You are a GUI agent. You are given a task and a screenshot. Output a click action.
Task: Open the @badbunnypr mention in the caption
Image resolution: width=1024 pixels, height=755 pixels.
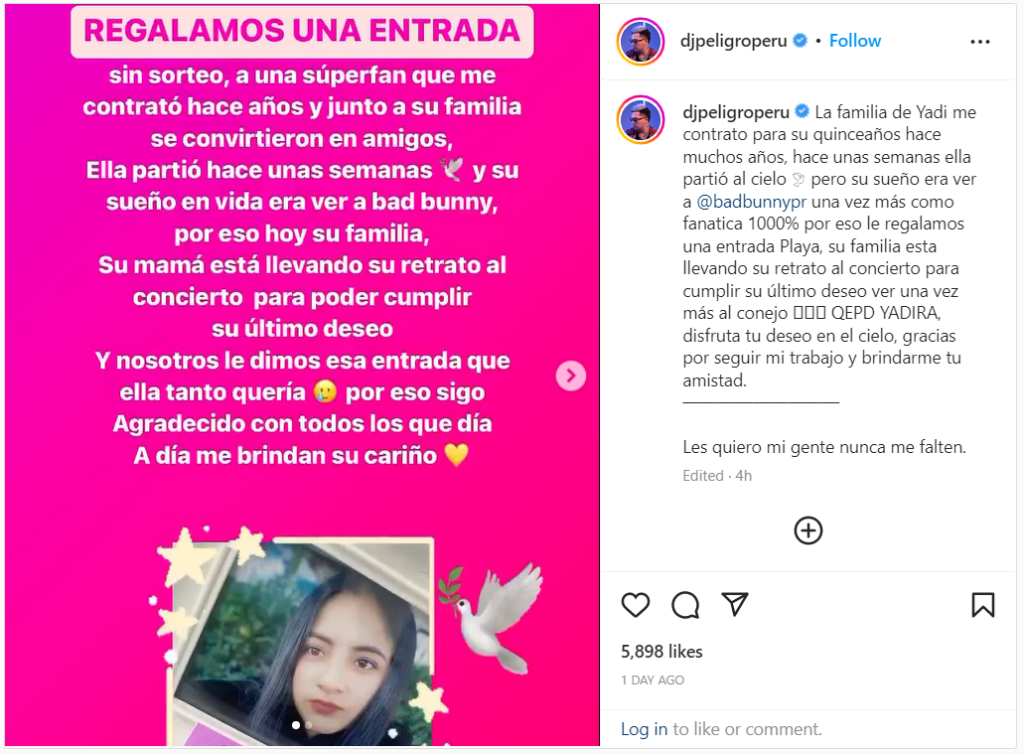(x=751, y=201)
